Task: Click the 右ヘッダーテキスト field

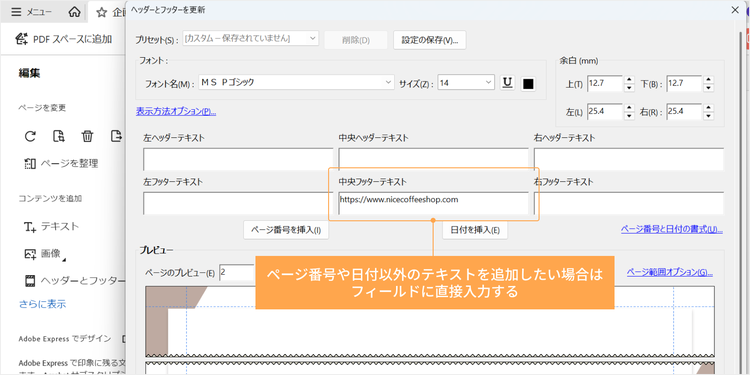Action: click(629, 159)
